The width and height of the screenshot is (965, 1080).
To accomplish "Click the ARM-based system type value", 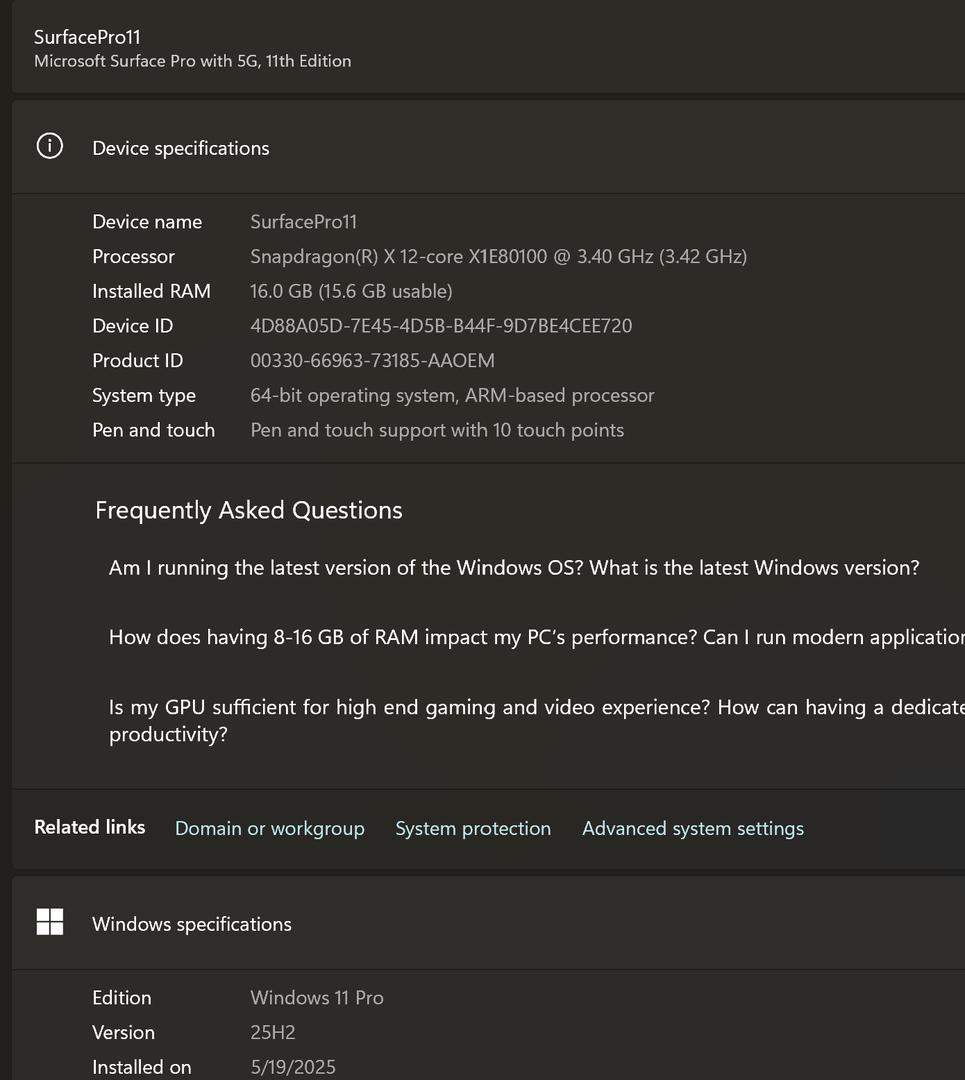I will [452, 396].
